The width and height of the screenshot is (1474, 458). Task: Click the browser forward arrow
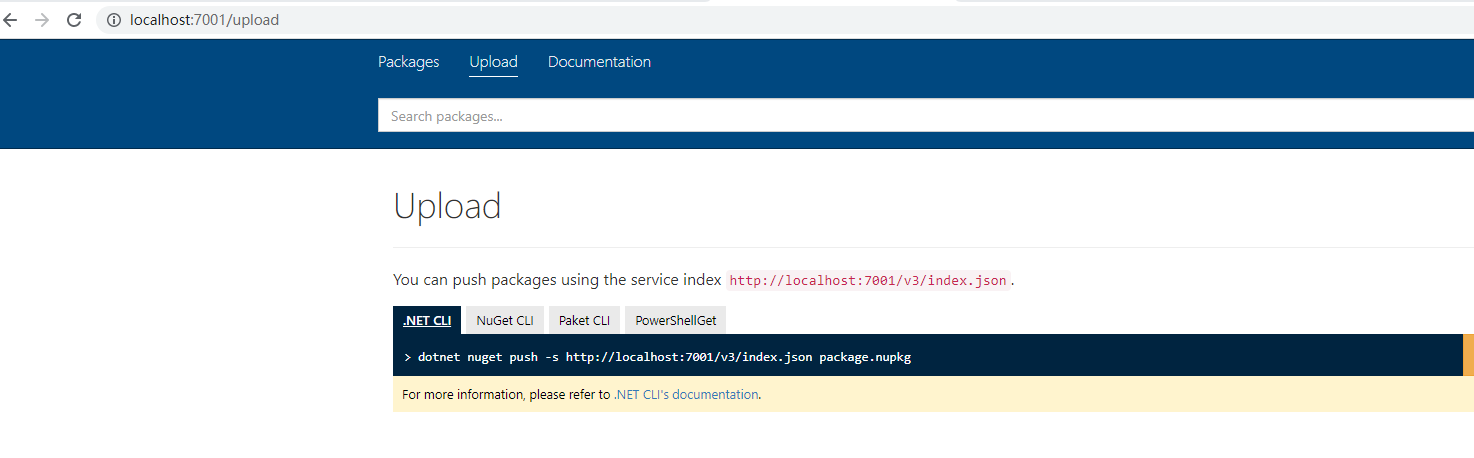coord(42,20)
